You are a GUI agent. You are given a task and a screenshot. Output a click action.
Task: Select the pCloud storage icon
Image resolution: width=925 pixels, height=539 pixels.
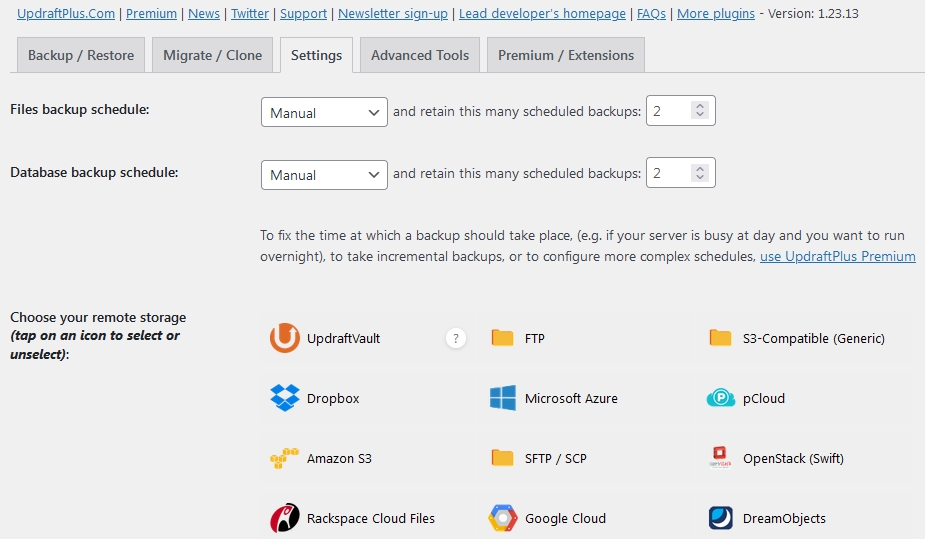(721, 398)
